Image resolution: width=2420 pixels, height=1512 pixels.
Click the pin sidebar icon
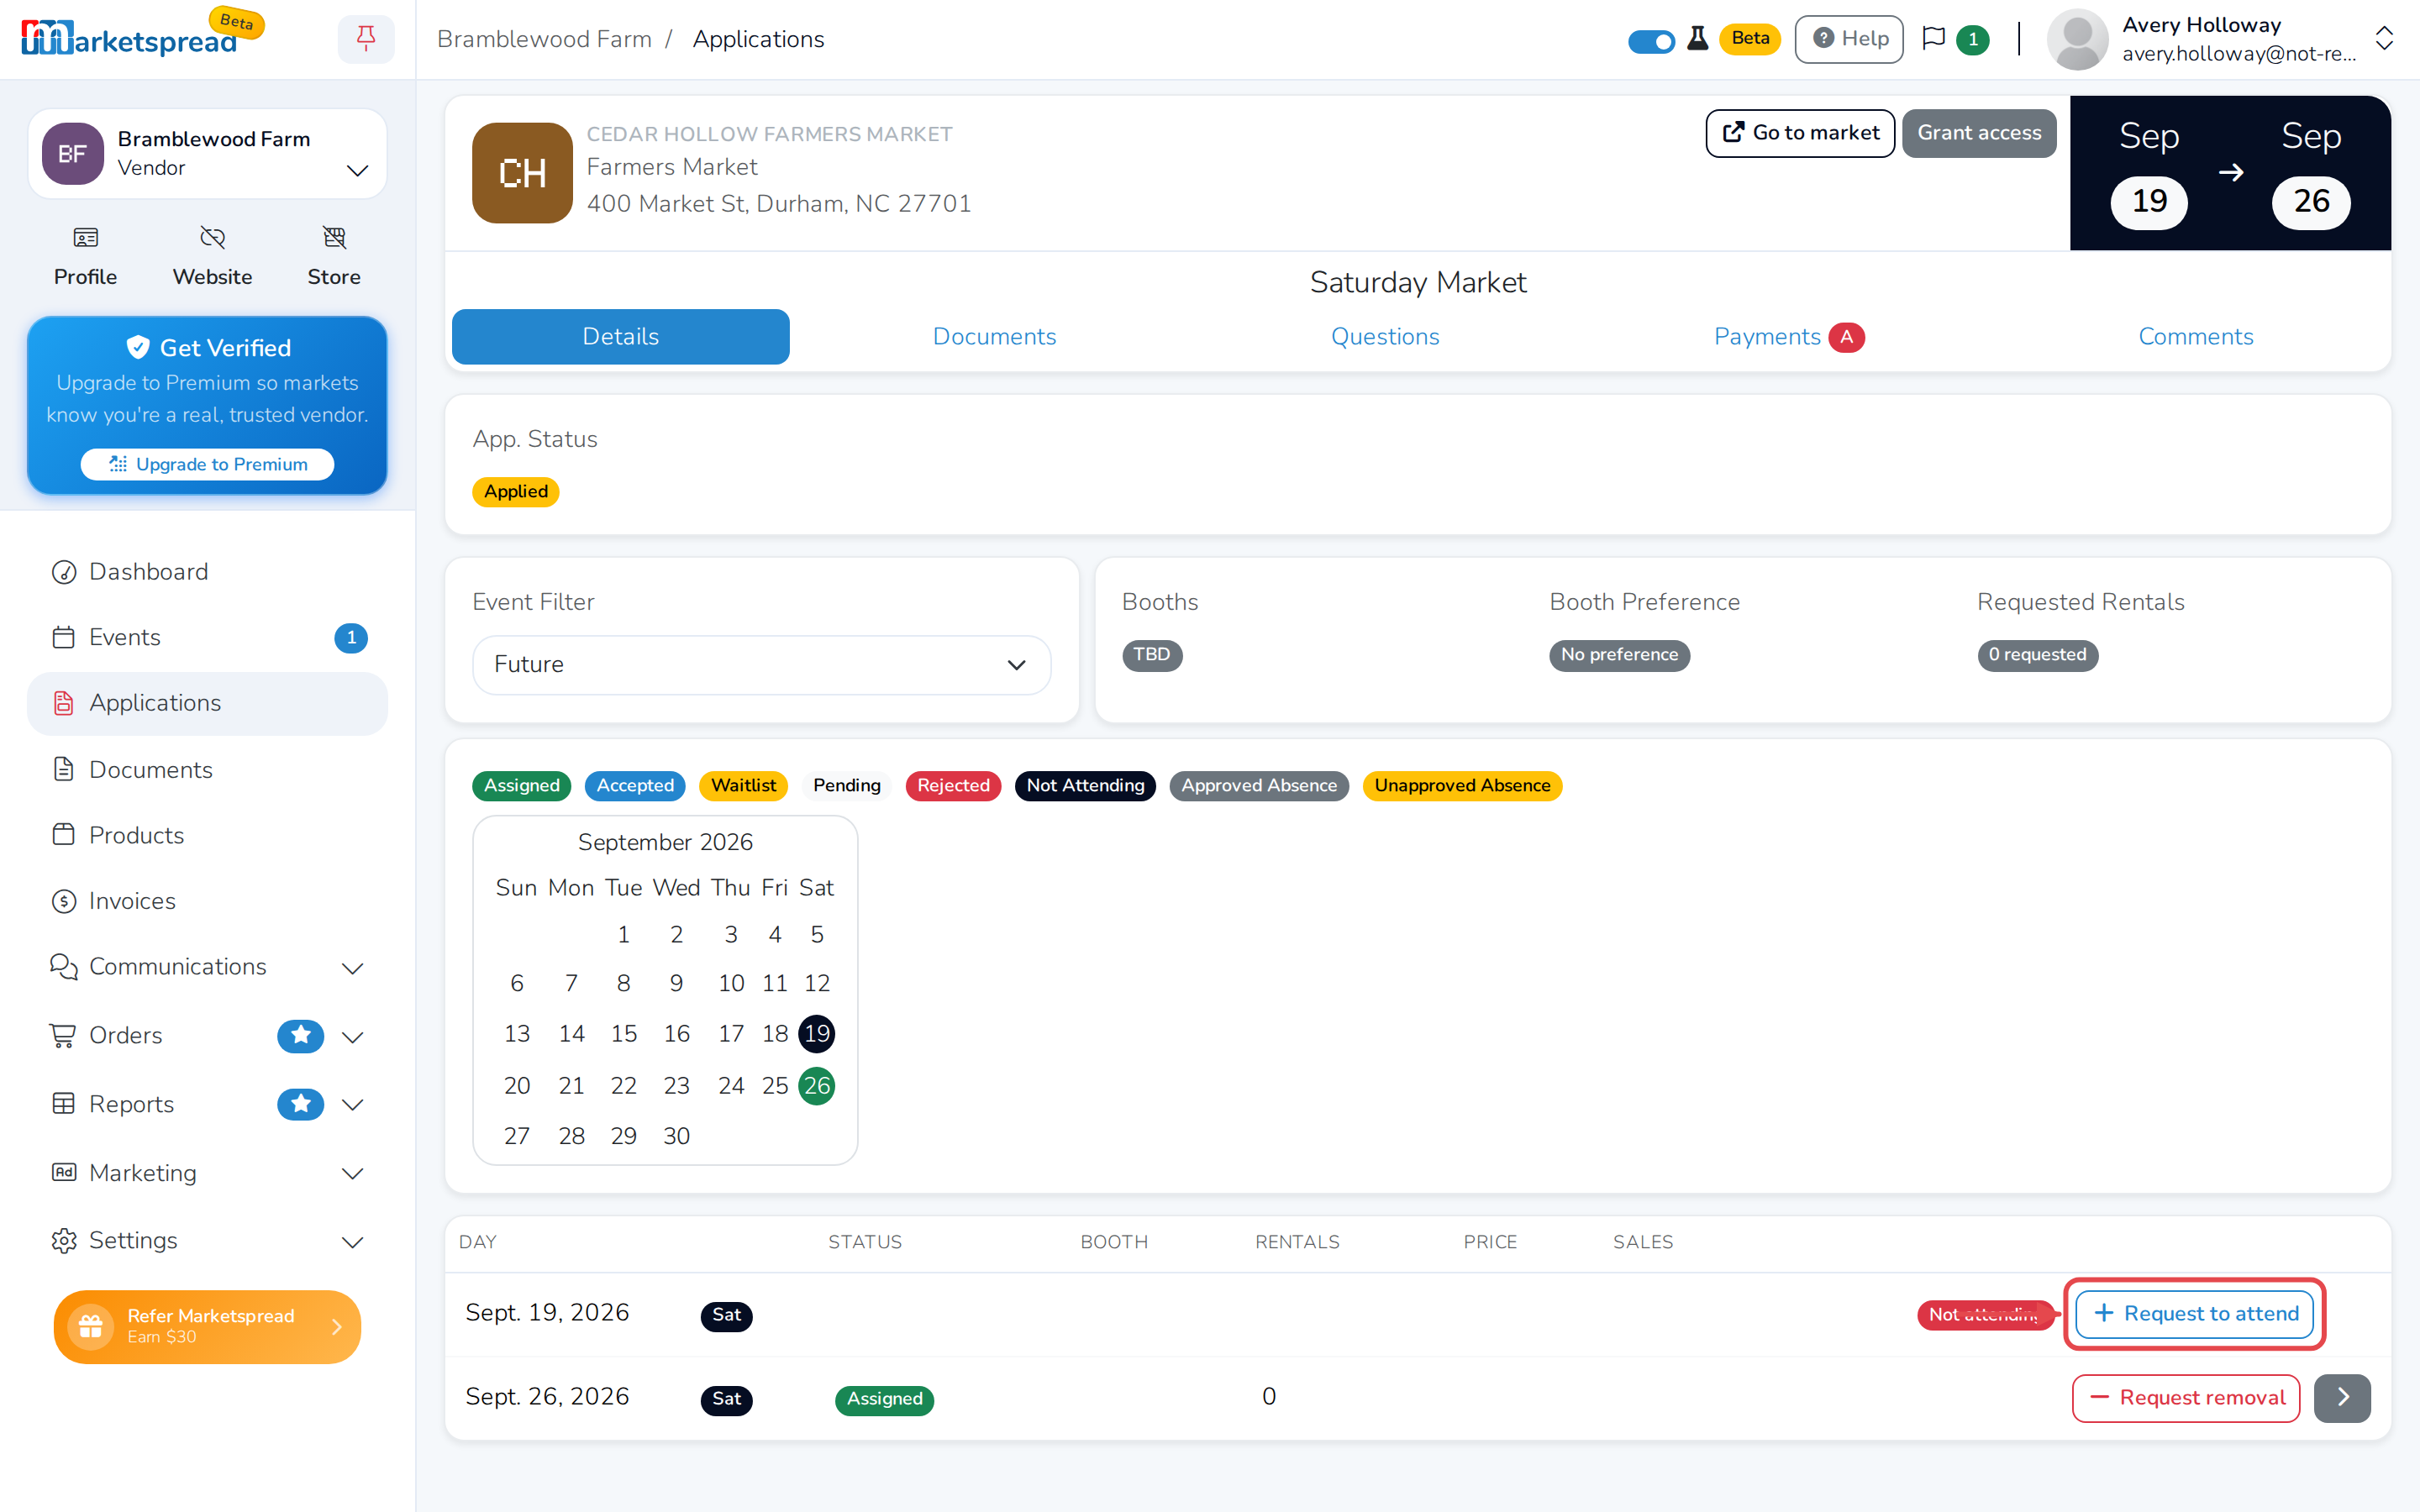[366, 39]
